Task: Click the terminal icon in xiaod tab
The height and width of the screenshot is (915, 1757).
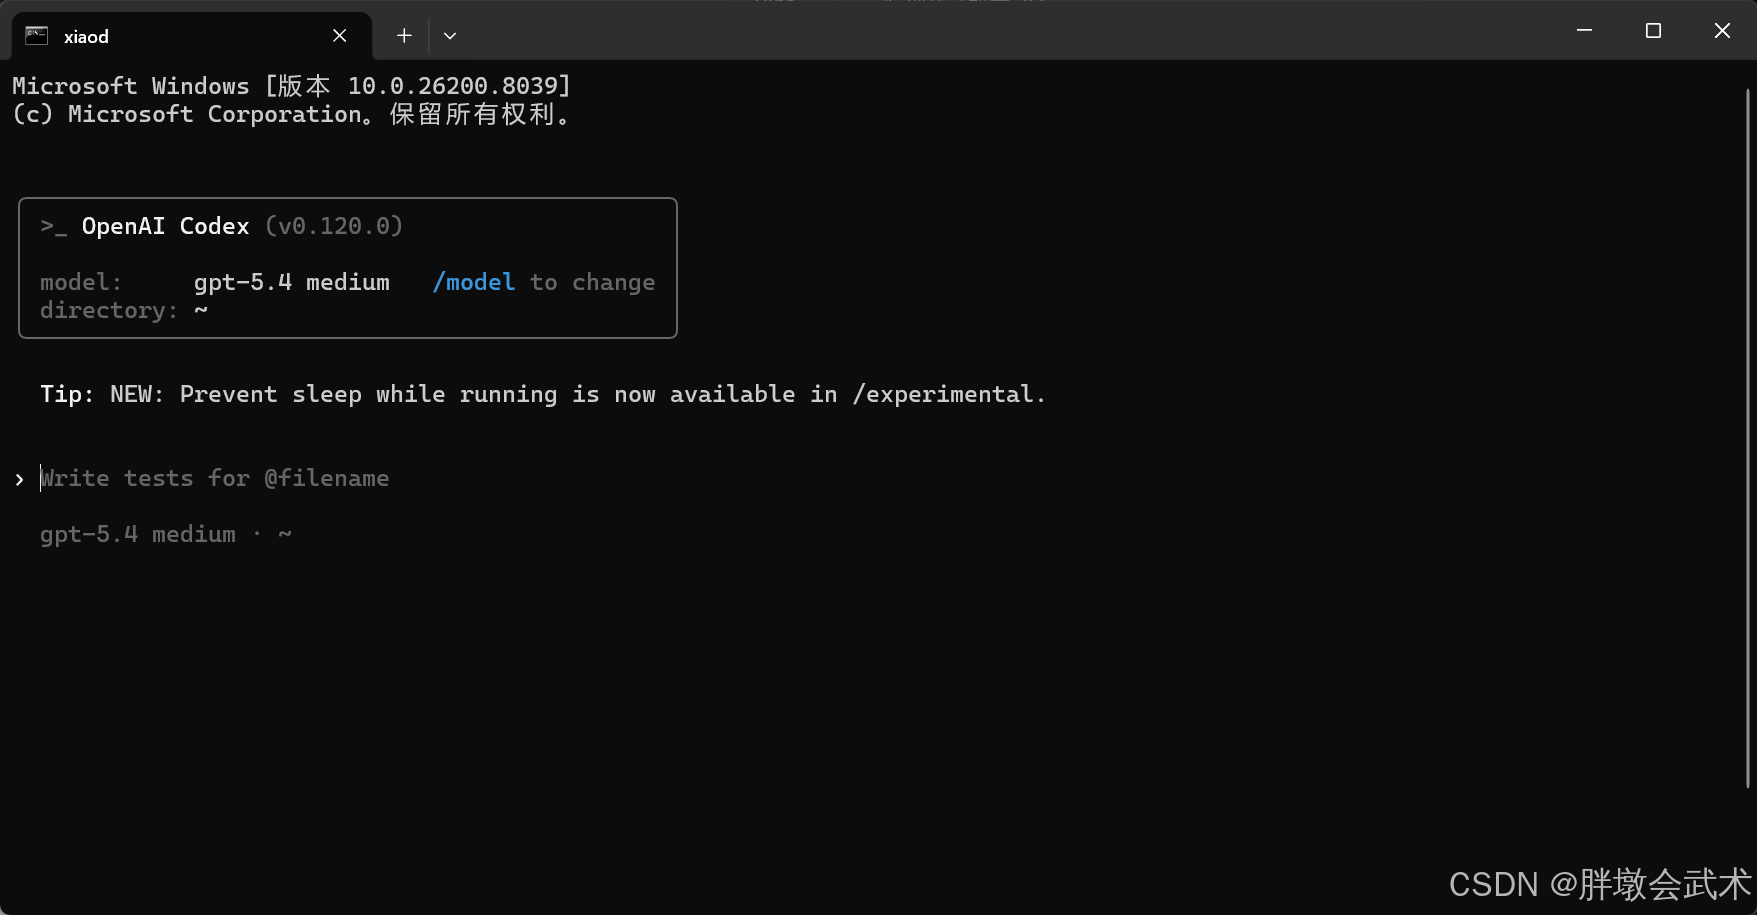Action: 37,36
